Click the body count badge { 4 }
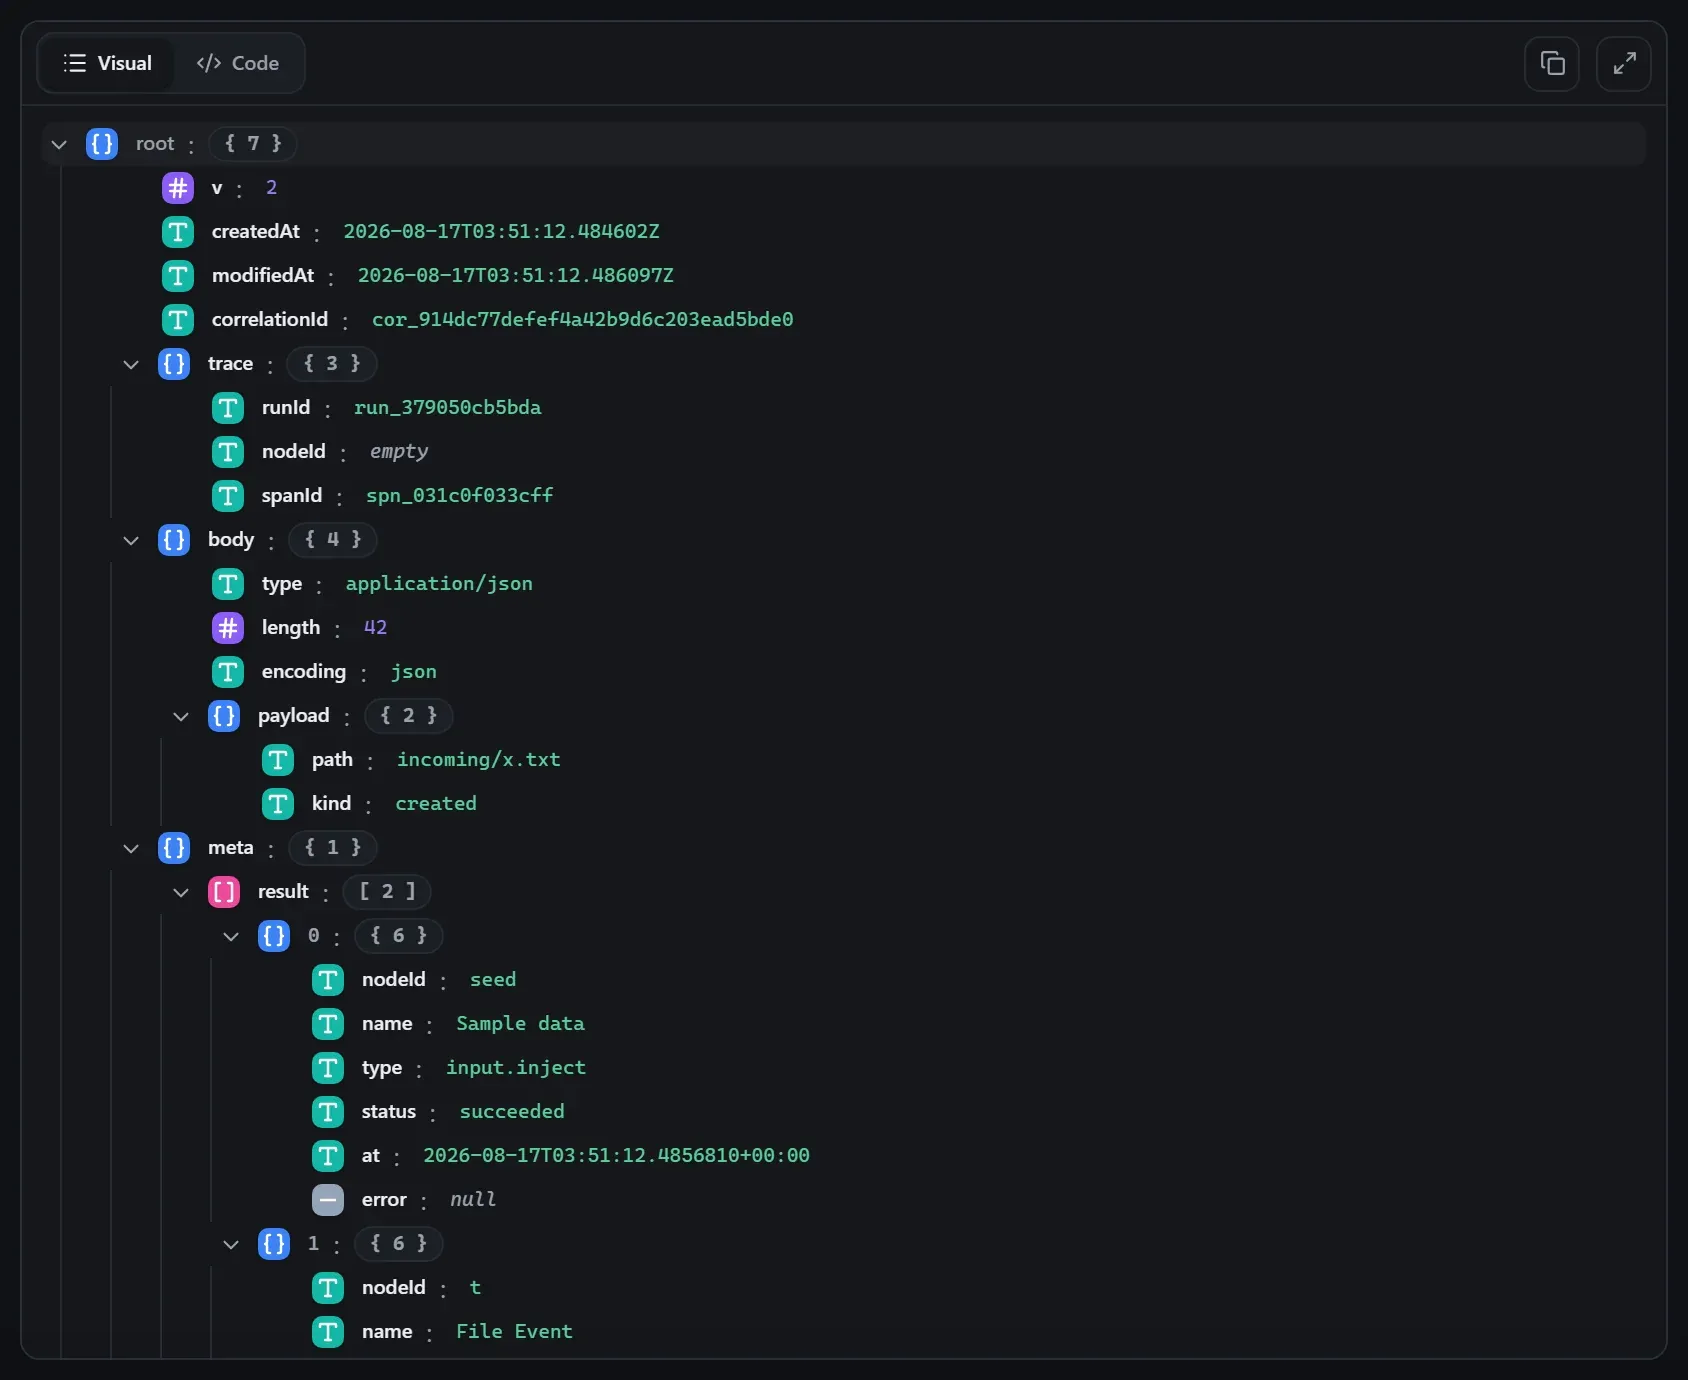The image size is (1688, 1380). tap(333, 540)
